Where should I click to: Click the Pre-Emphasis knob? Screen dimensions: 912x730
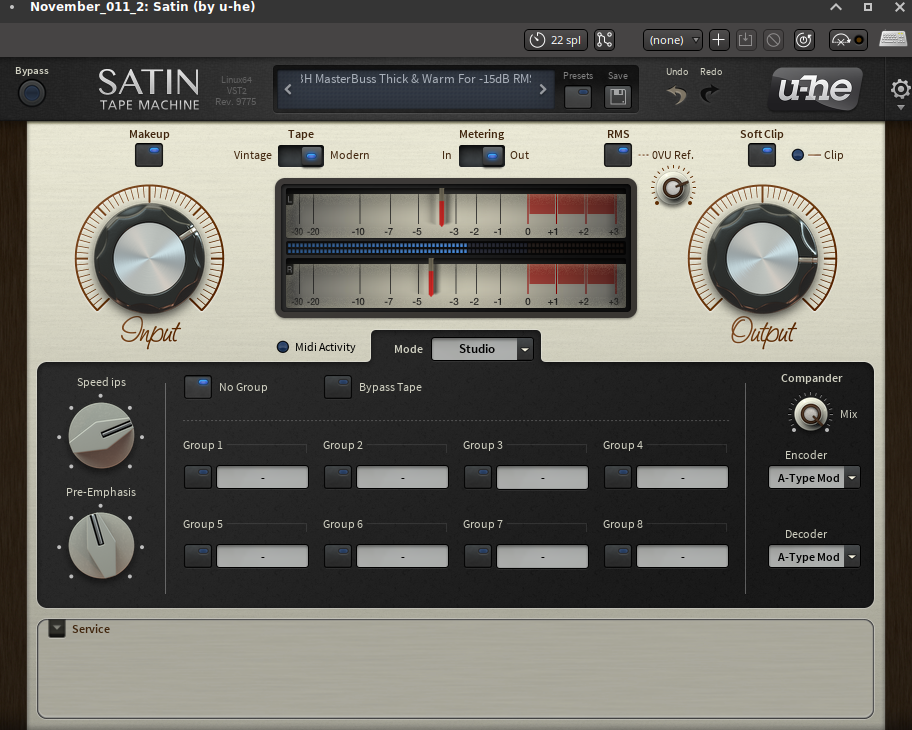click(x=101, y=546)
